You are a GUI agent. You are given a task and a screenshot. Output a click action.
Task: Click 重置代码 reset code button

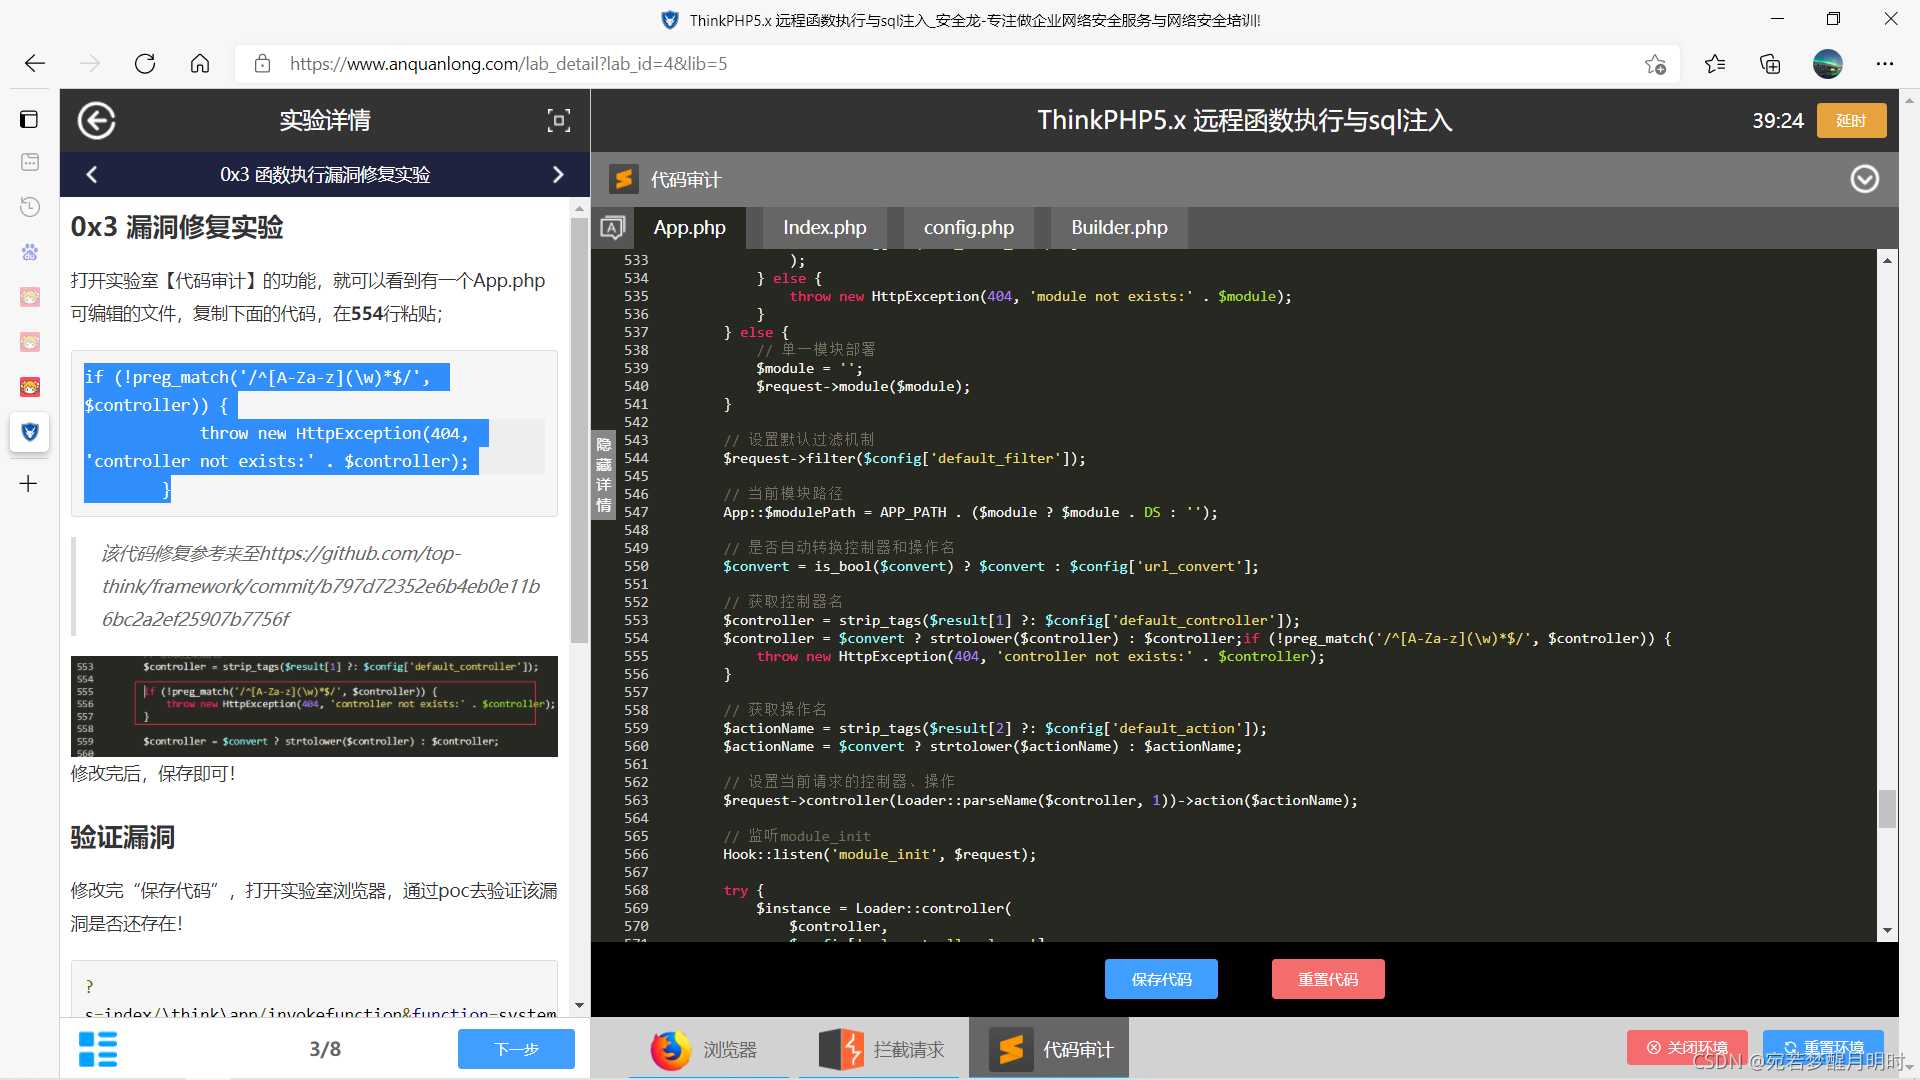pos(1328,979)
